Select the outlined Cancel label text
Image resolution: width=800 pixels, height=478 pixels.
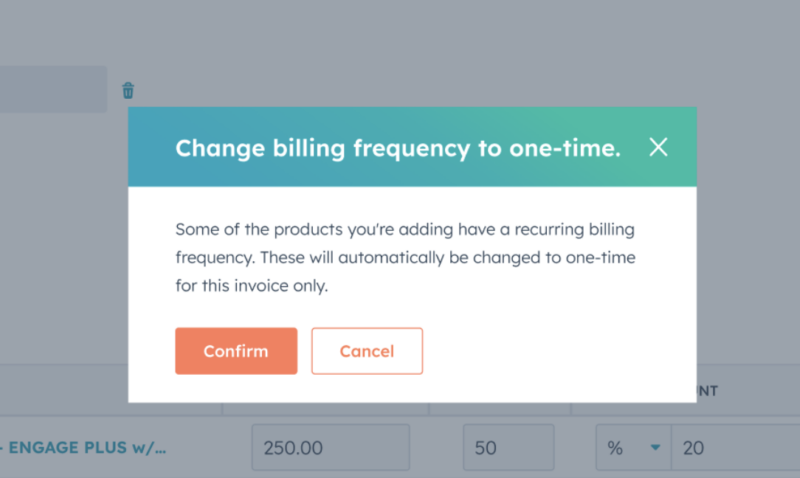367,351
